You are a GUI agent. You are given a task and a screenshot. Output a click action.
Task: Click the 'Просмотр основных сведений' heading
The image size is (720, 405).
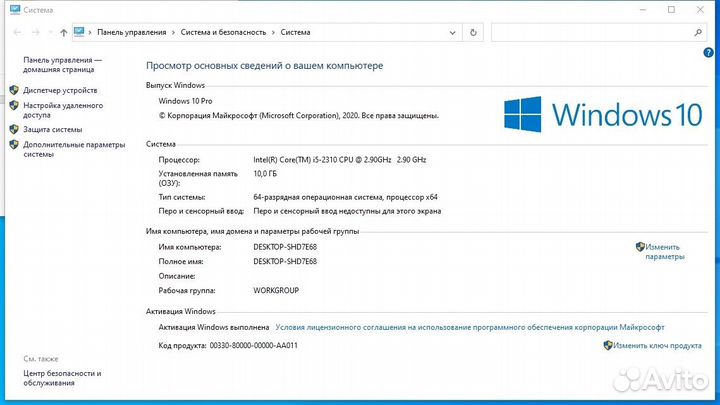tap(264, 66)
